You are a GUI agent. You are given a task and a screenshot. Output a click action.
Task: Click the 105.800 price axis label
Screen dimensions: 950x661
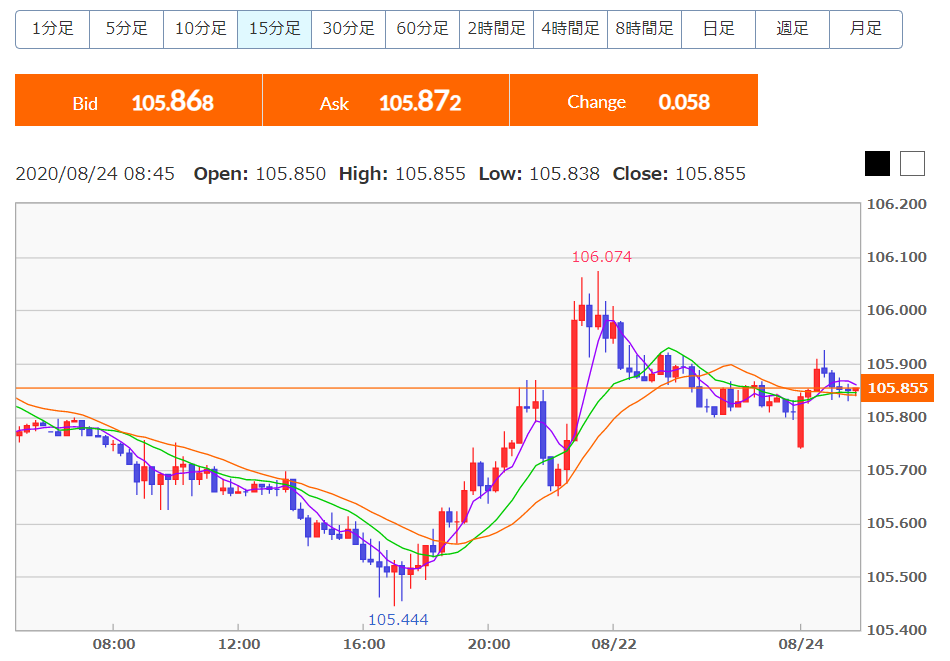tap(897, 417)
